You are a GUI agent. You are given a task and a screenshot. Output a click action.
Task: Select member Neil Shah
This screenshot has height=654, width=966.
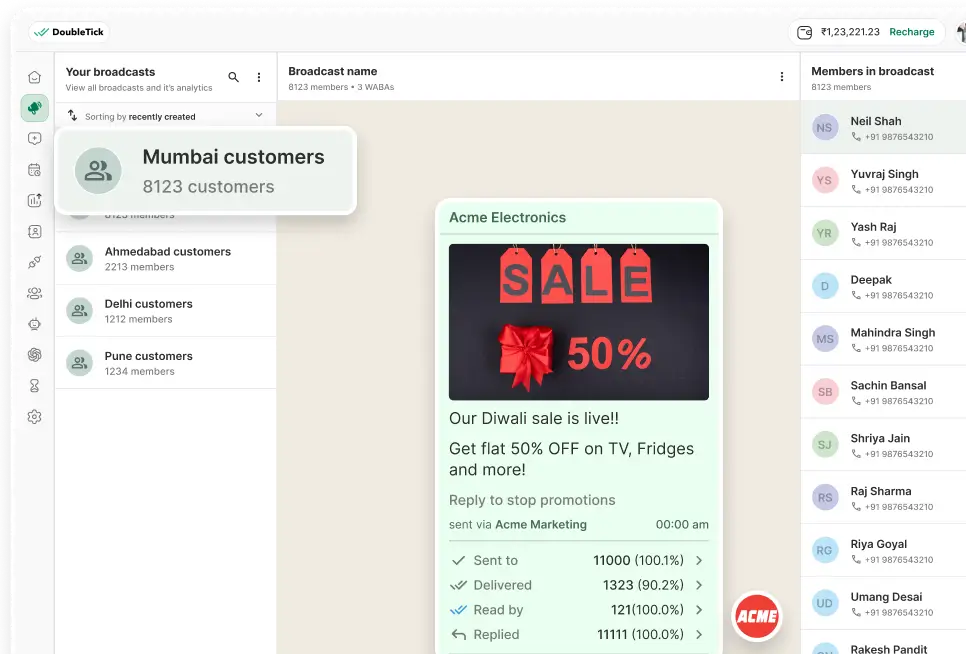[x=883, y=128]
